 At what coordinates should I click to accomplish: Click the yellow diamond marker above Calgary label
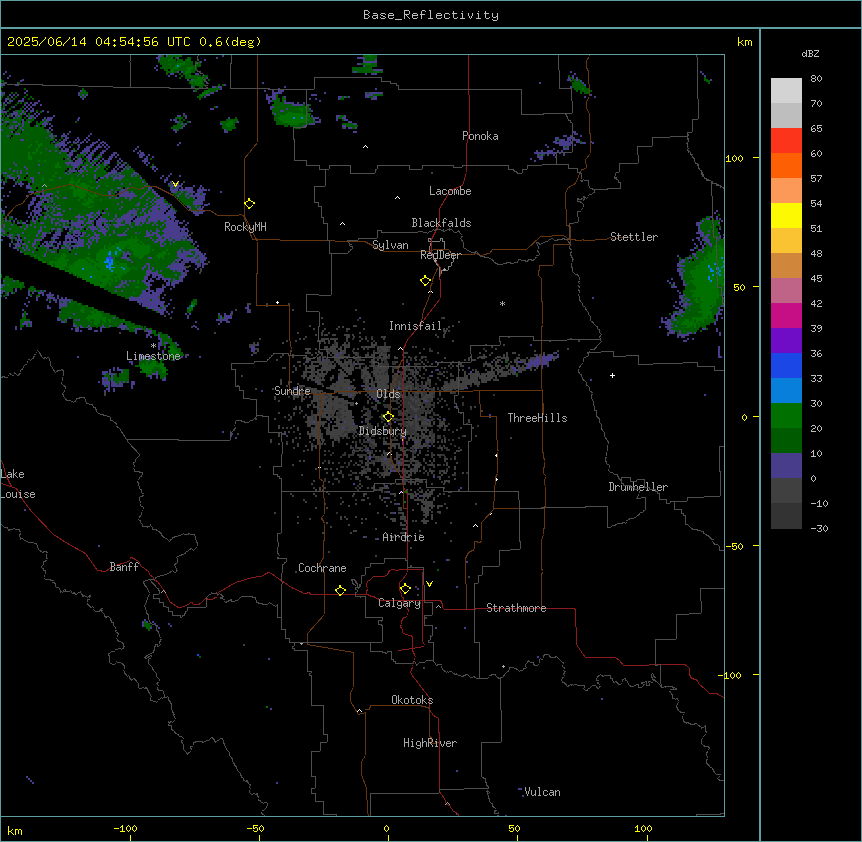405,589
